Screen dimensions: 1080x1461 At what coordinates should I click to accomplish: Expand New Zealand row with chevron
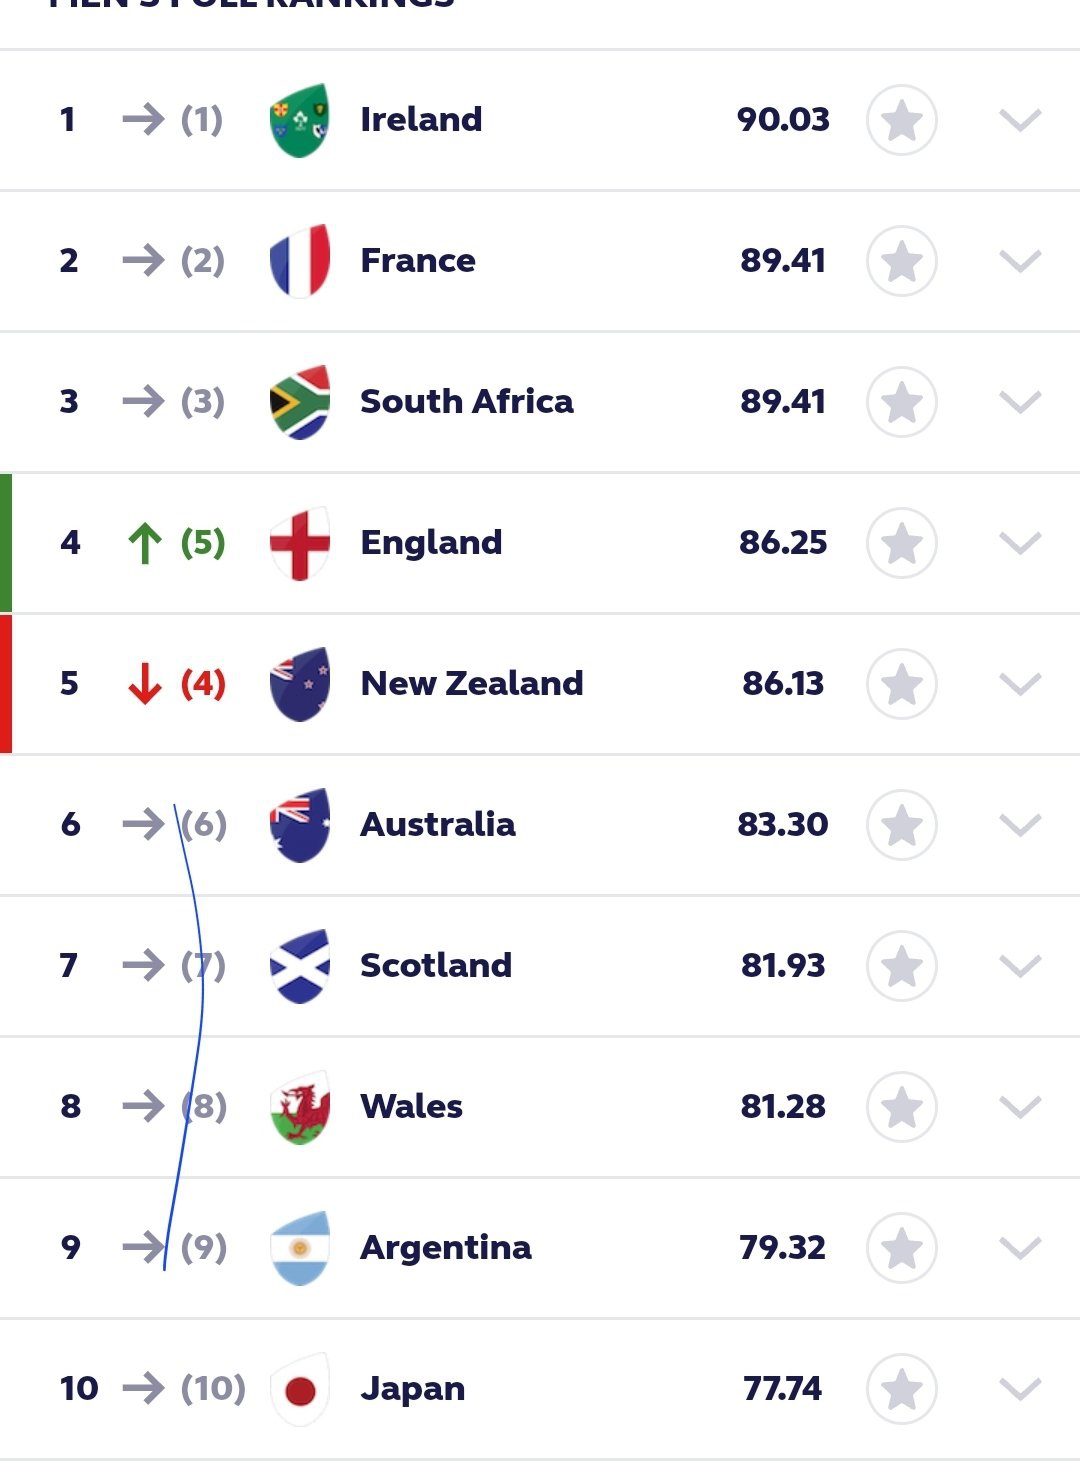pos(1020,684)
